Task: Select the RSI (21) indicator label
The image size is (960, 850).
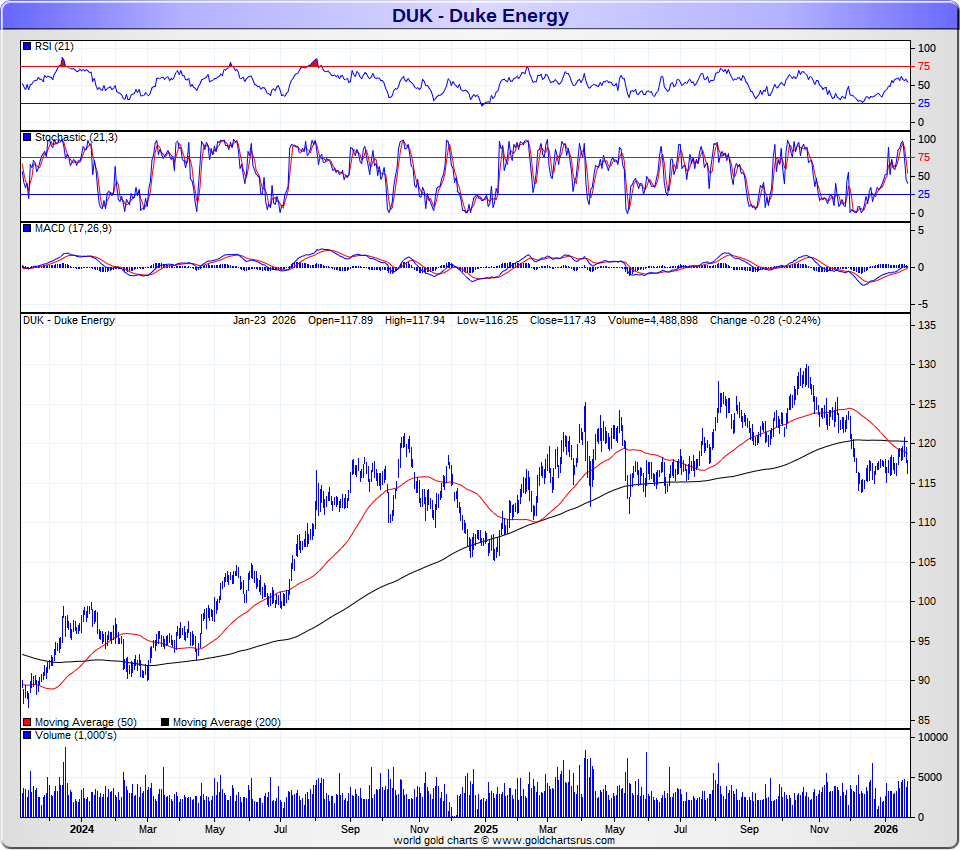Action: pyautogui.click(x=54, y=47)
